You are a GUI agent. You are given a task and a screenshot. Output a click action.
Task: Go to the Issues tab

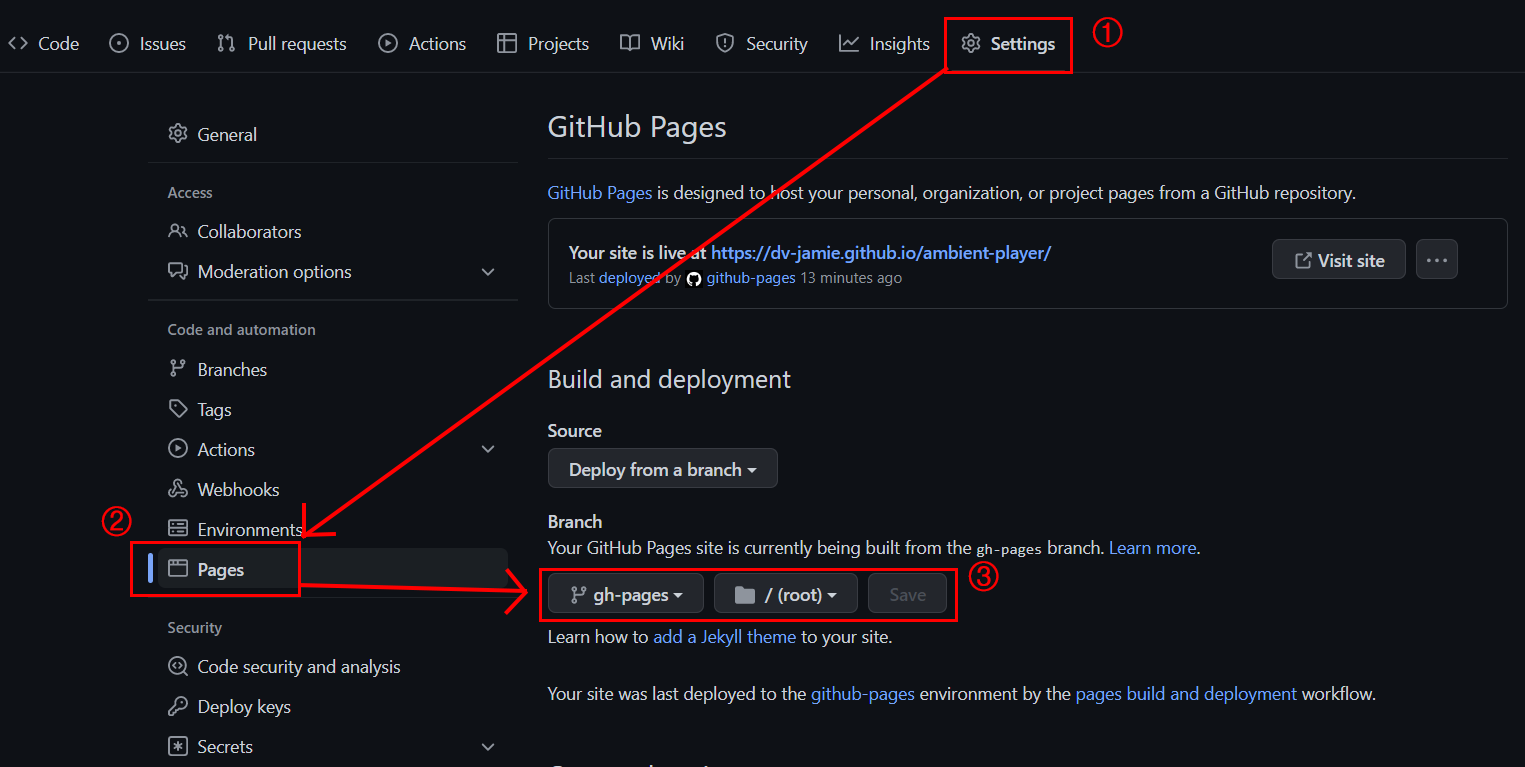pos(147,43)
